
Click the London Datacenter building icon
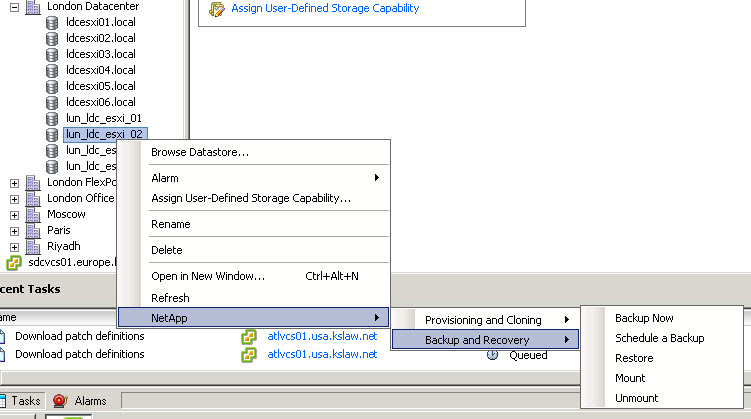[x=33, y=5]
